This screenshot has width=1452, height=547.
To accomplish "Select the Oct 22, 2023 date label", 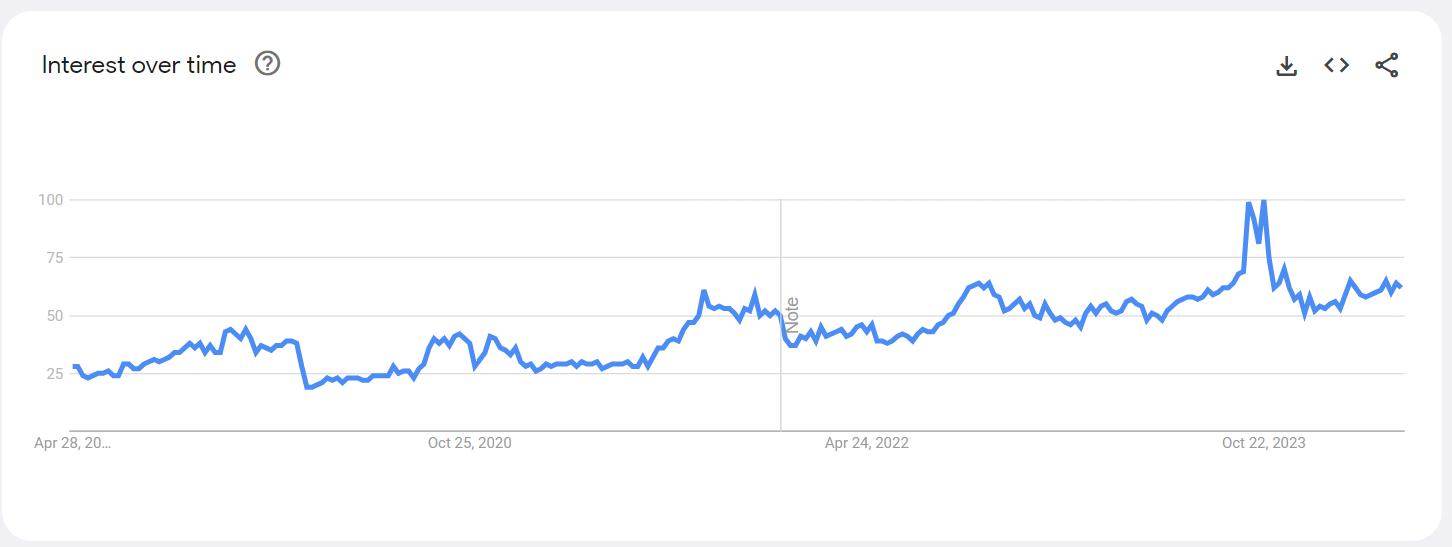I will [1263, 443].
